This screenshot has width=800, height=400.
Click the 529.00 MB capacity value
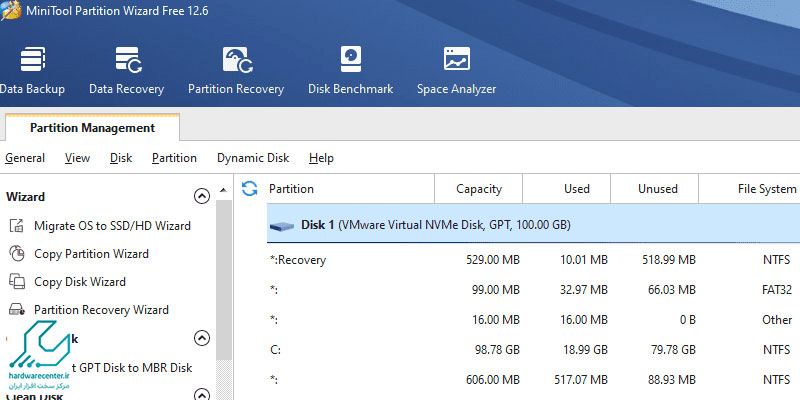(493, 260)
